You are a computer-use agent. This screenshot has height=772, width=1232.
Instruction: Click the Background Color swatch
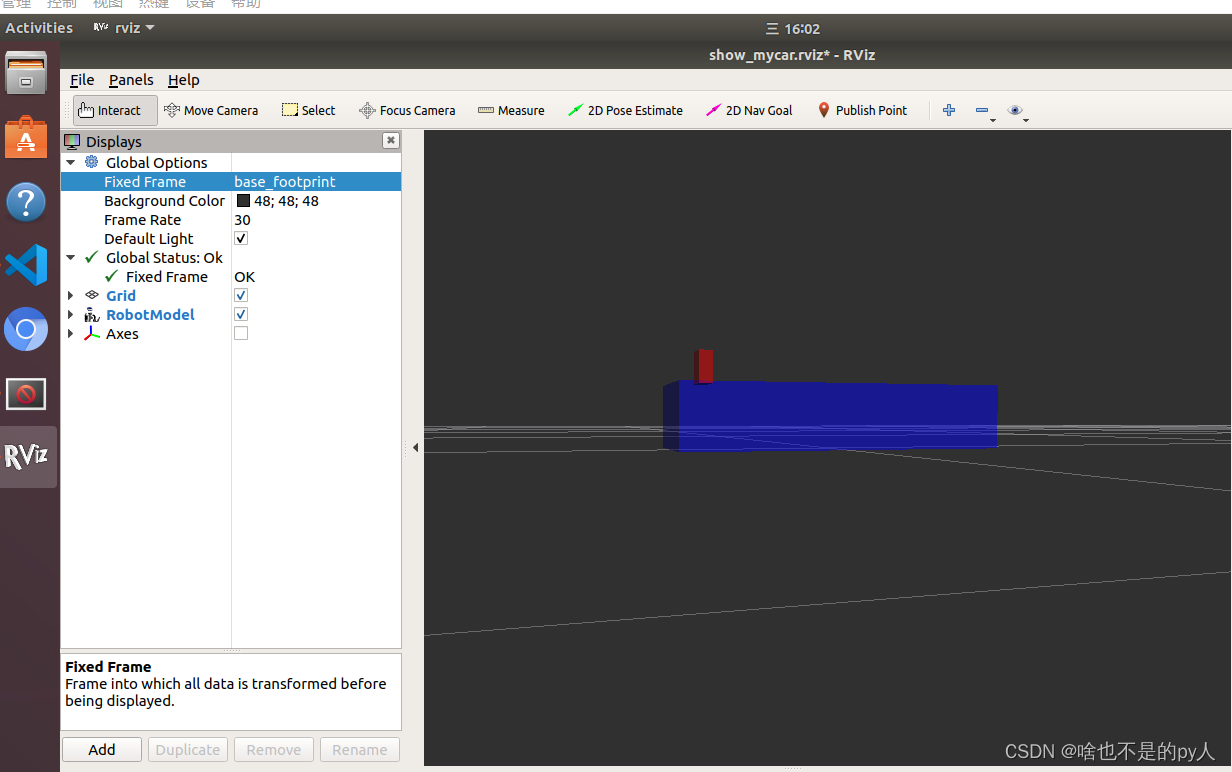[x=243, y=200]
